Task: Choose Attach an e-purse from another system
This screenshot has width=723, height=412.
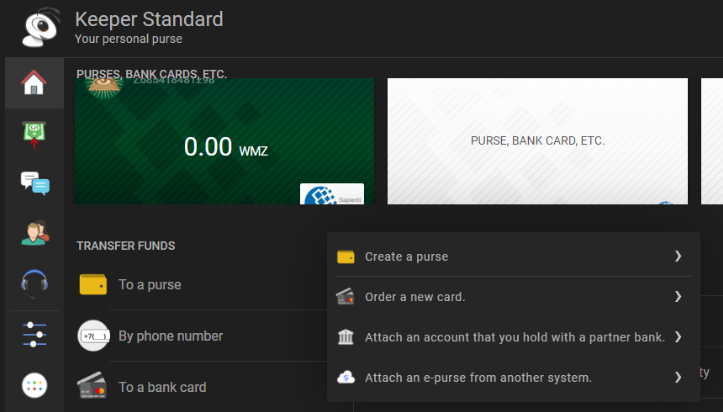Action: click(478, 378)
